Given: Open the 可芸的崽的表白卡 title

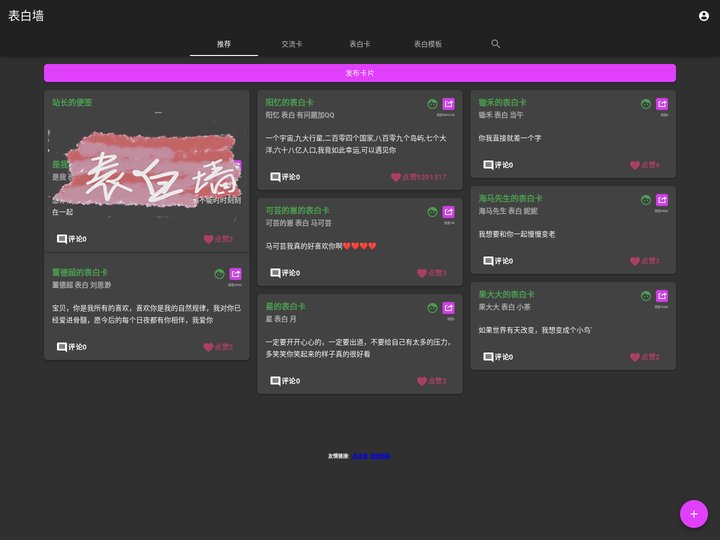Looking at the screenshot, I should point(297,210).
